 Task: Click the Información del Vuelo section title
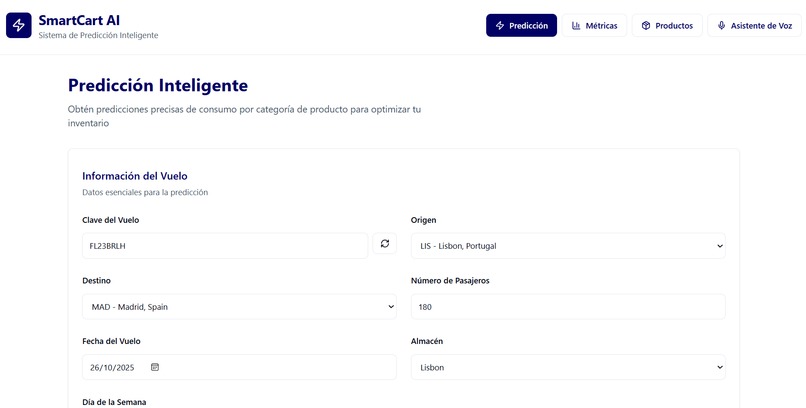point(135,176)
